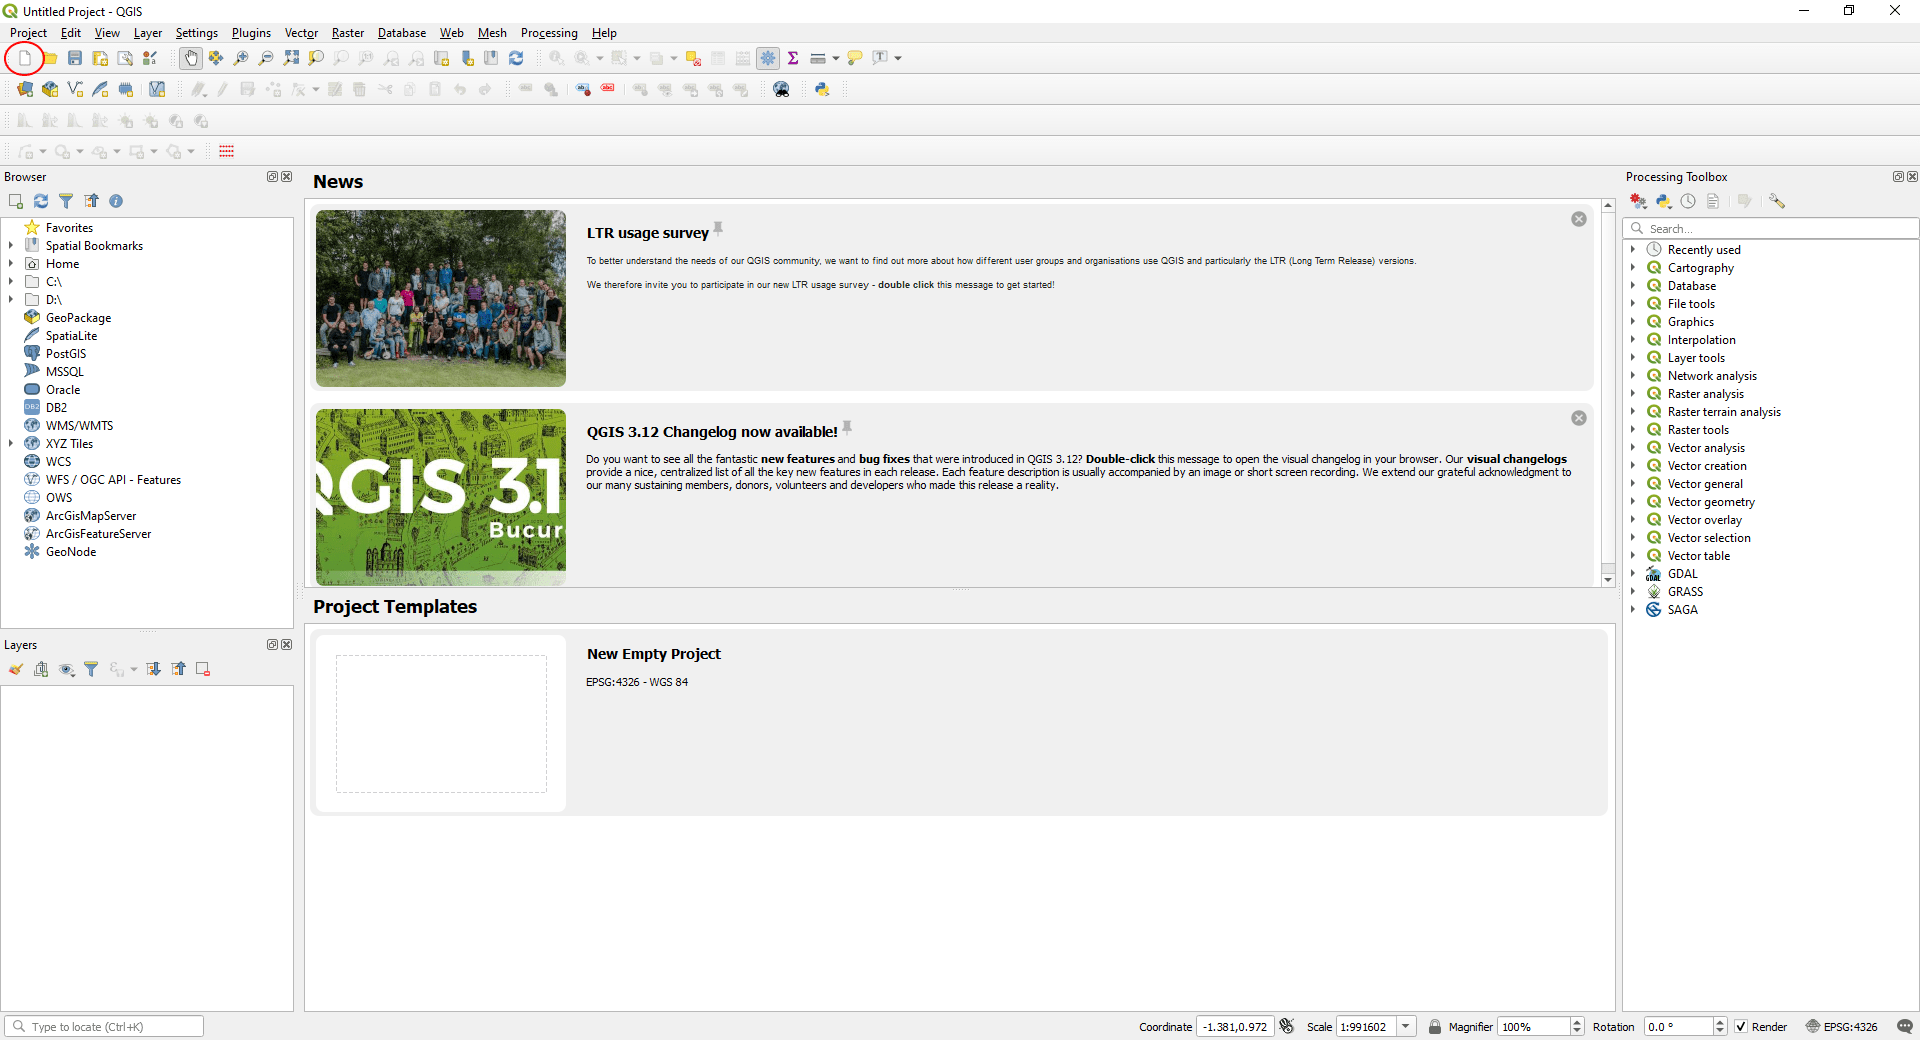Open the Layer menu

pyautogui.click(x=148, y=33)
